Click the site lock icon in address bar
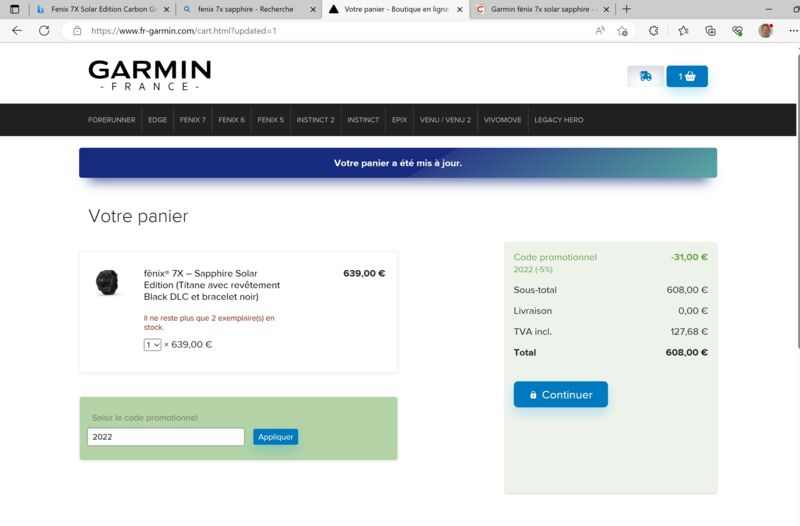Screen dimensions: 800x526 pos(77,31)
